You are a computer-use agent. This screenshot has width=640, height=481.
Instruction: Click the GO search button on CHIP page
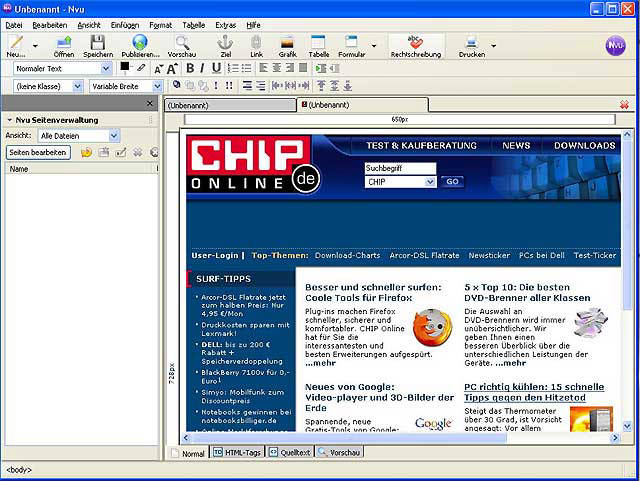click(452, 181)
